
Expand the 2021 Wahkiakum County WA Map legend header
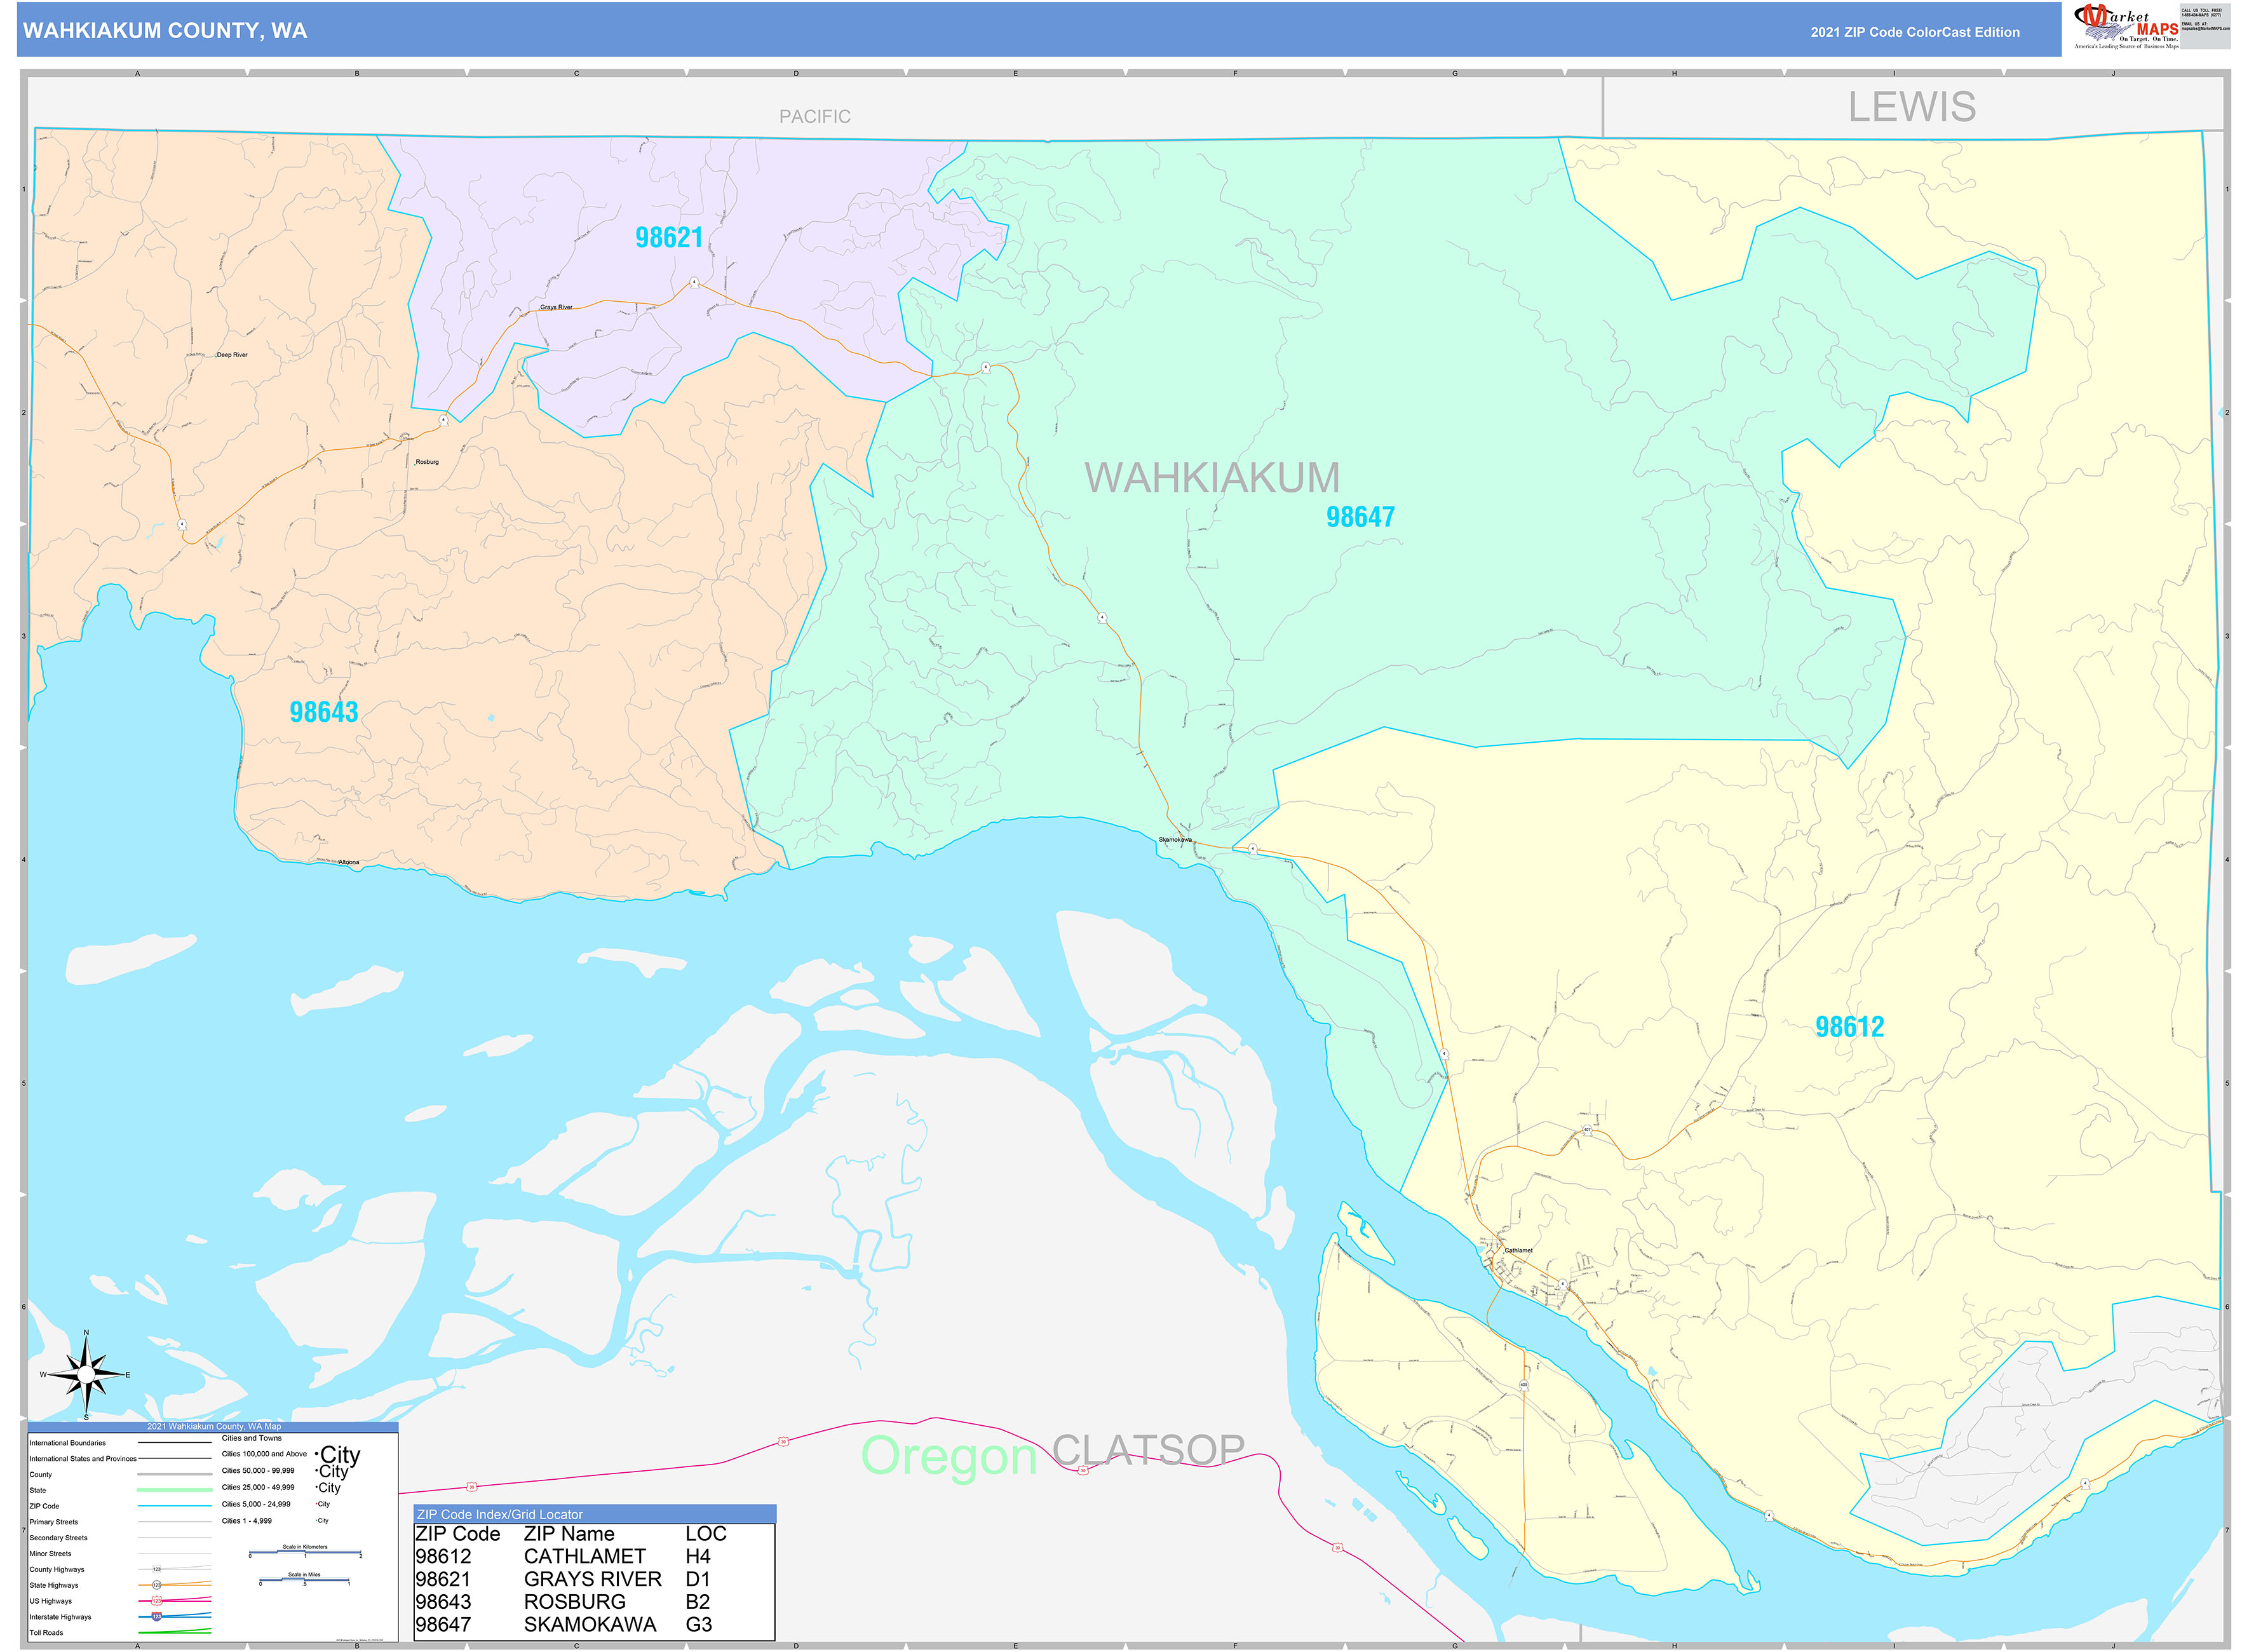click(215, 1427)
